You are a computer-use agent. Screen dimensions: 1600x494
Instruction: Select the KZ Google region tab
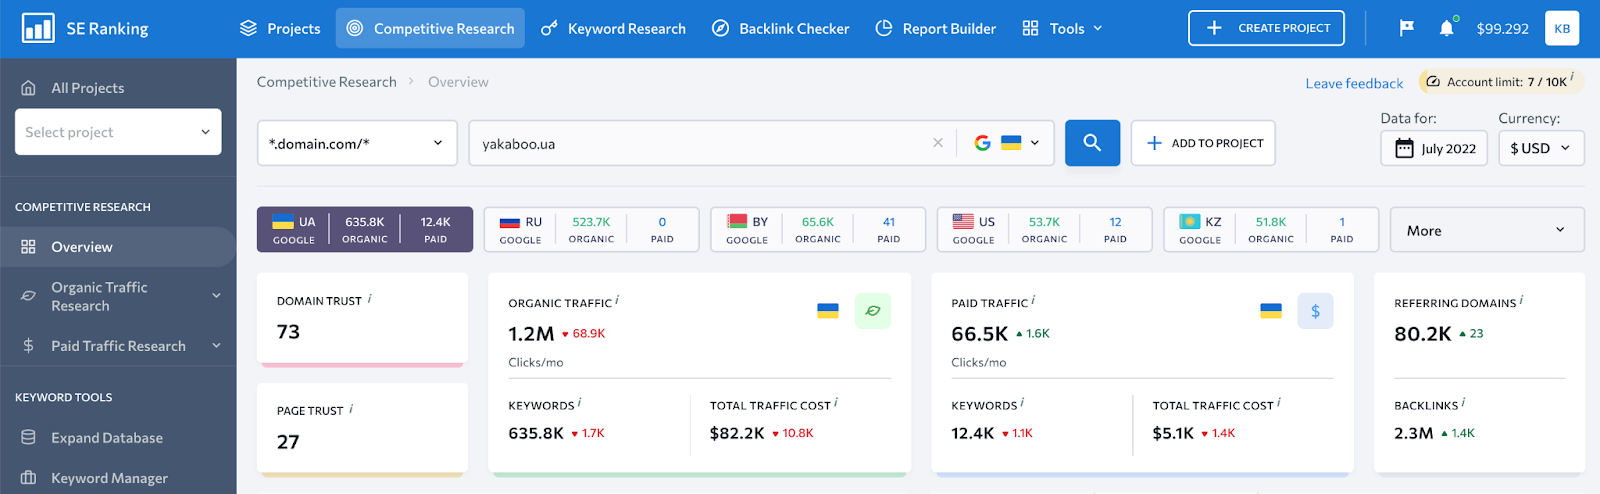click(1271, 229)
